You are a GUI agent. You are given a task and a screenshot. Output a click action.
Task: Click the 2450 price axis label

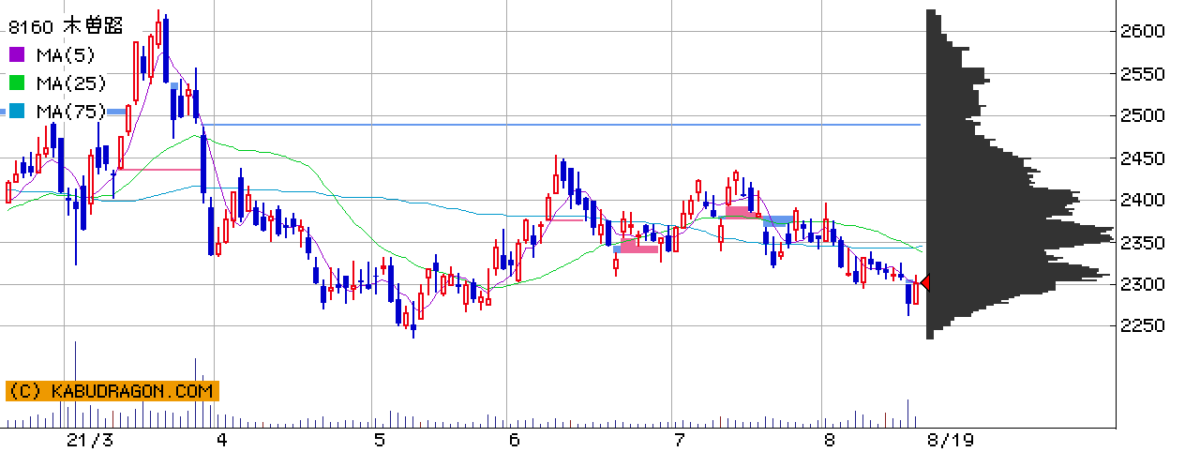coord(1142,158)
